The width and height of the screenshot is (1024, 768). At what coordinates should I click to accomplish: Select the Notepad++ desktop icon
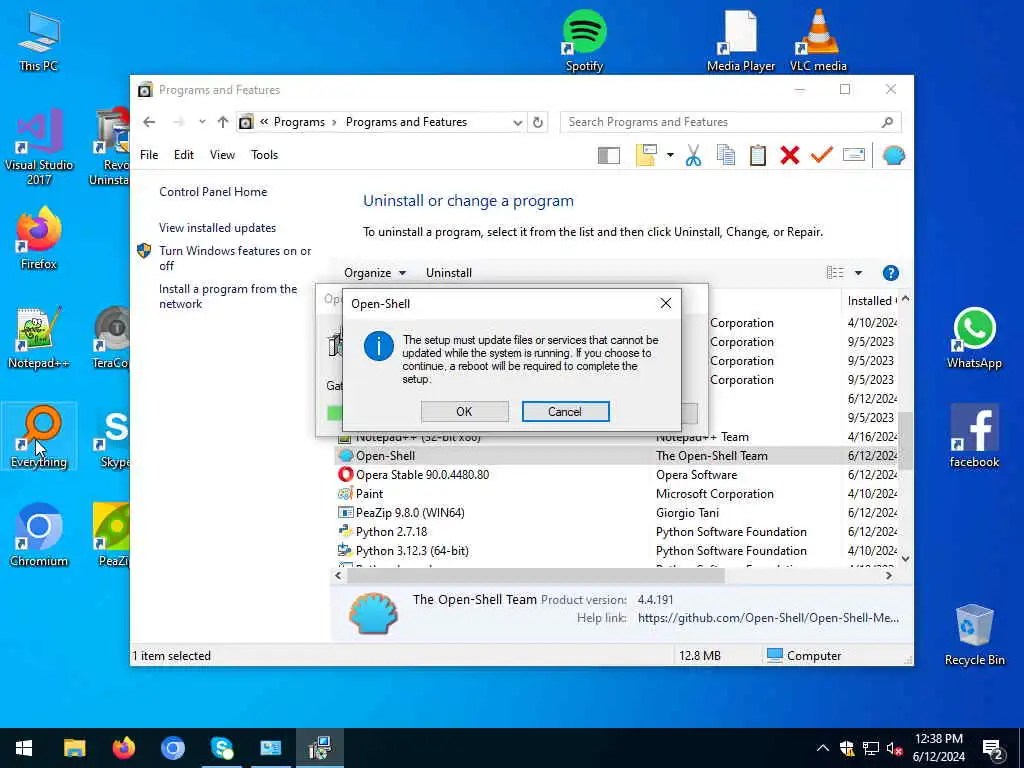tap(39, 338)
